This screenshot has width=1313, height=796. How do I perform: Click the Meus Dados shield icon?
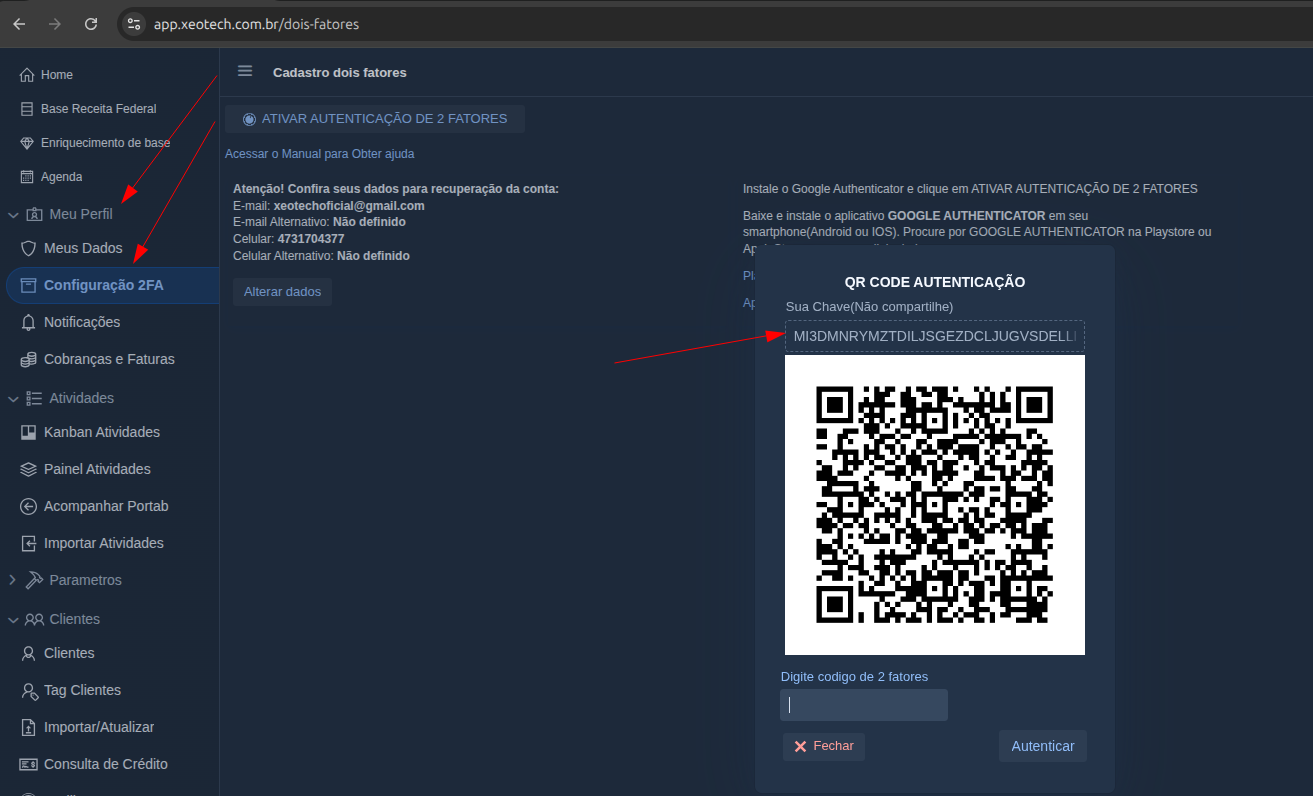28,248
